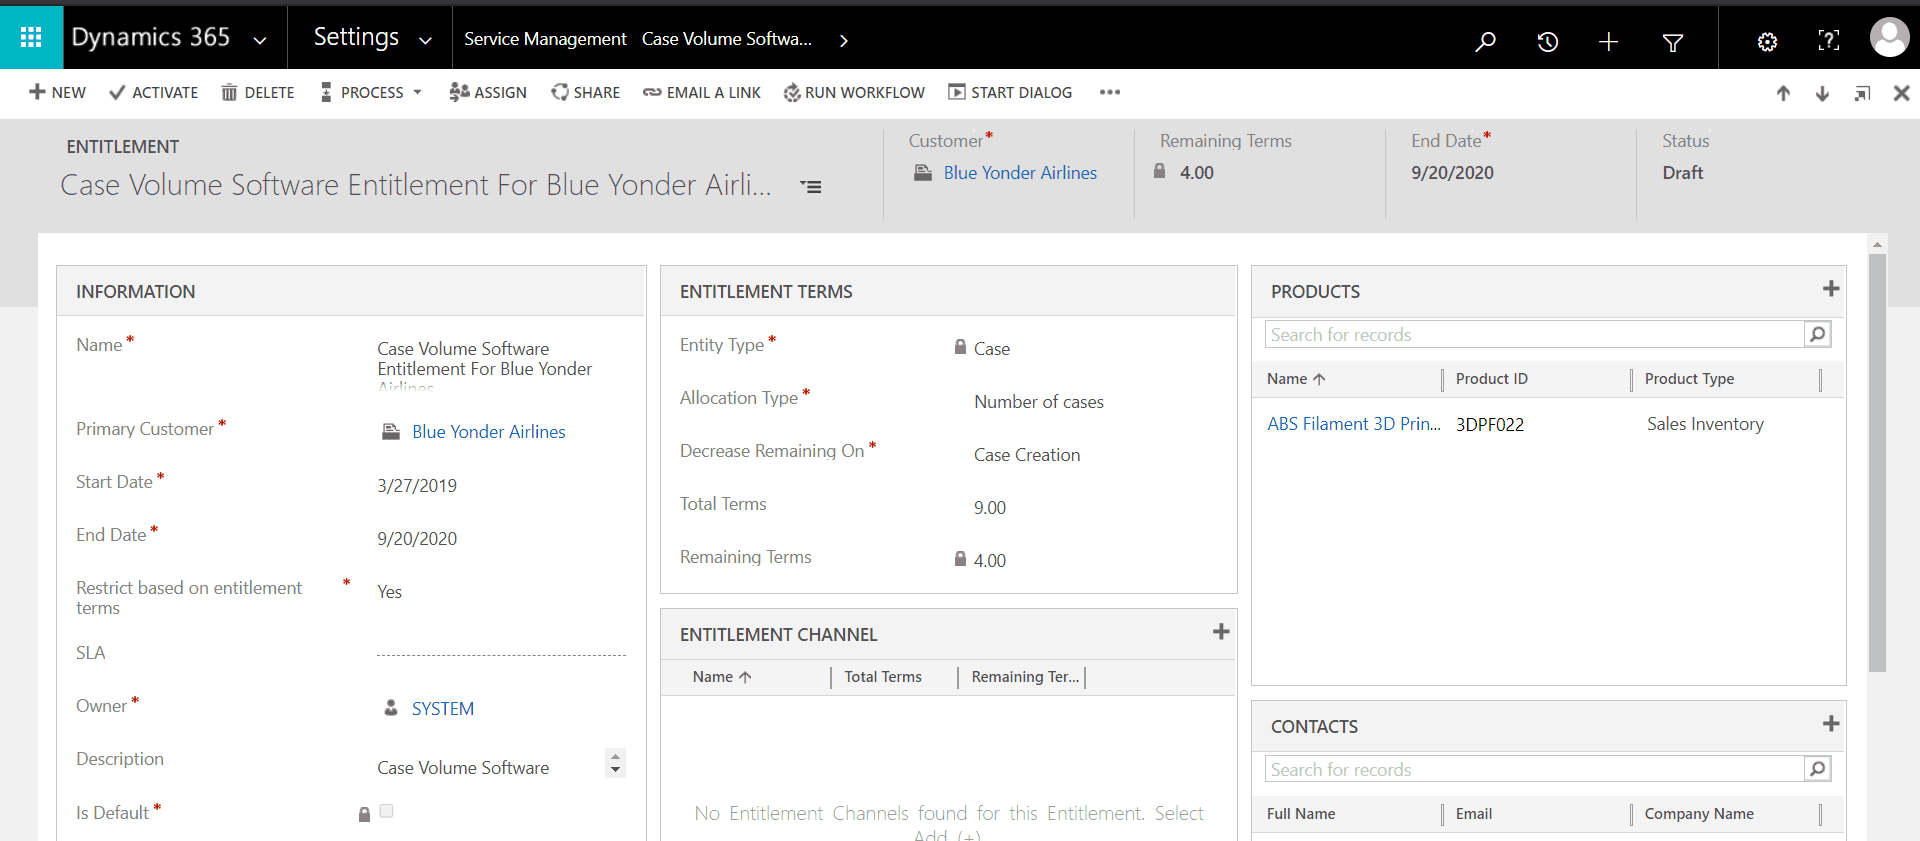Open the form selector next to title
This screenshot has height=841, width=1920.
(811, 187)
